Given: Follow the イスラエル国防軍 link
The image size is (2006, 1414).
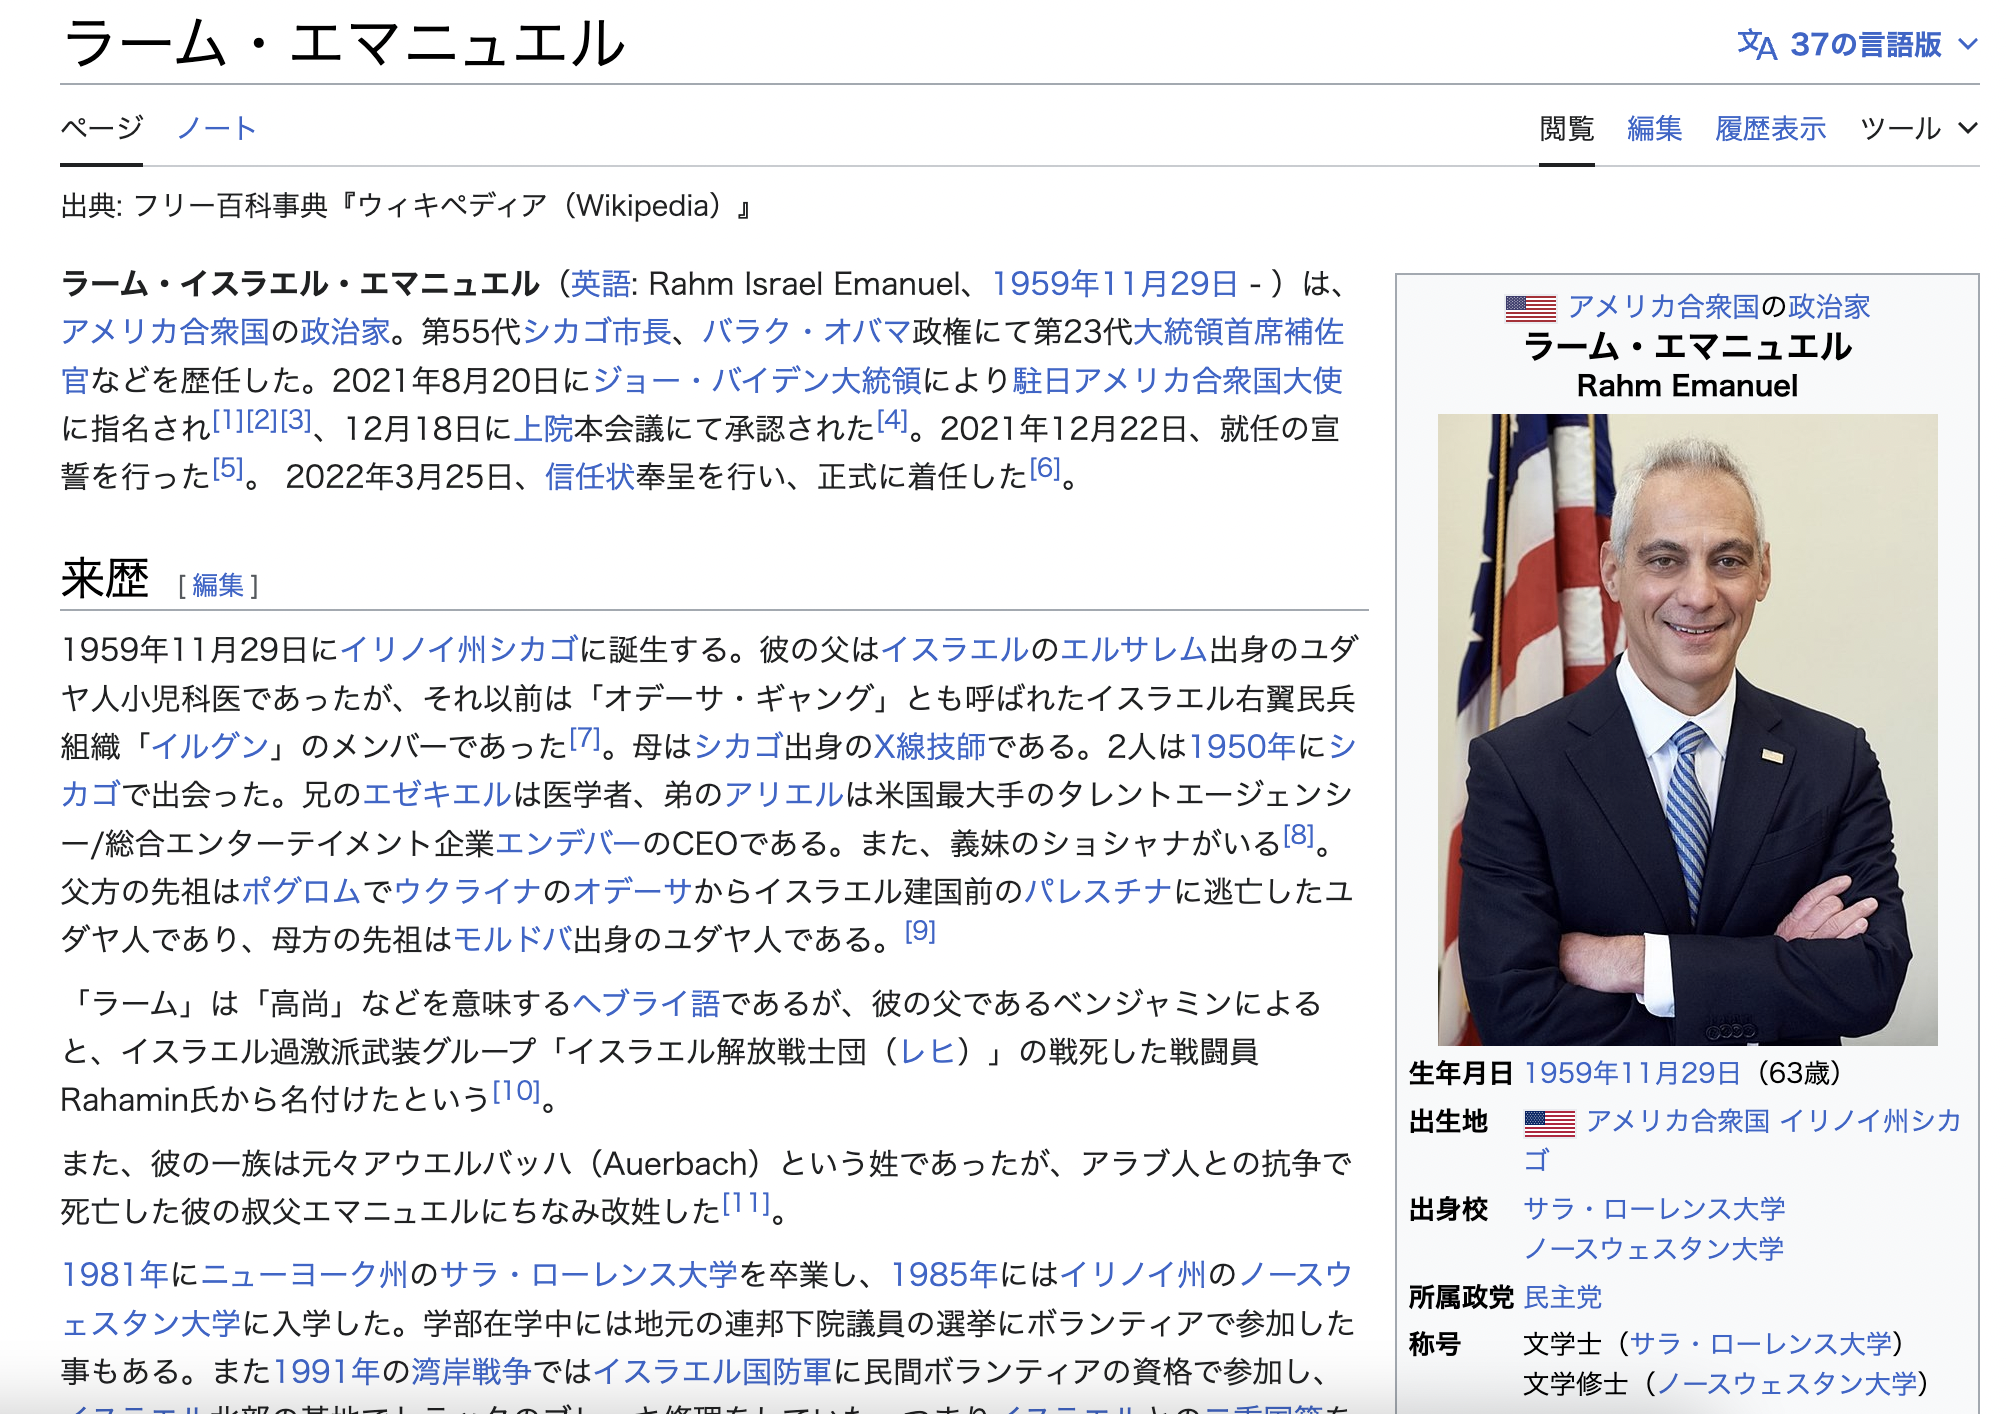Looking at the screenshot, I should click(712, 1371).
